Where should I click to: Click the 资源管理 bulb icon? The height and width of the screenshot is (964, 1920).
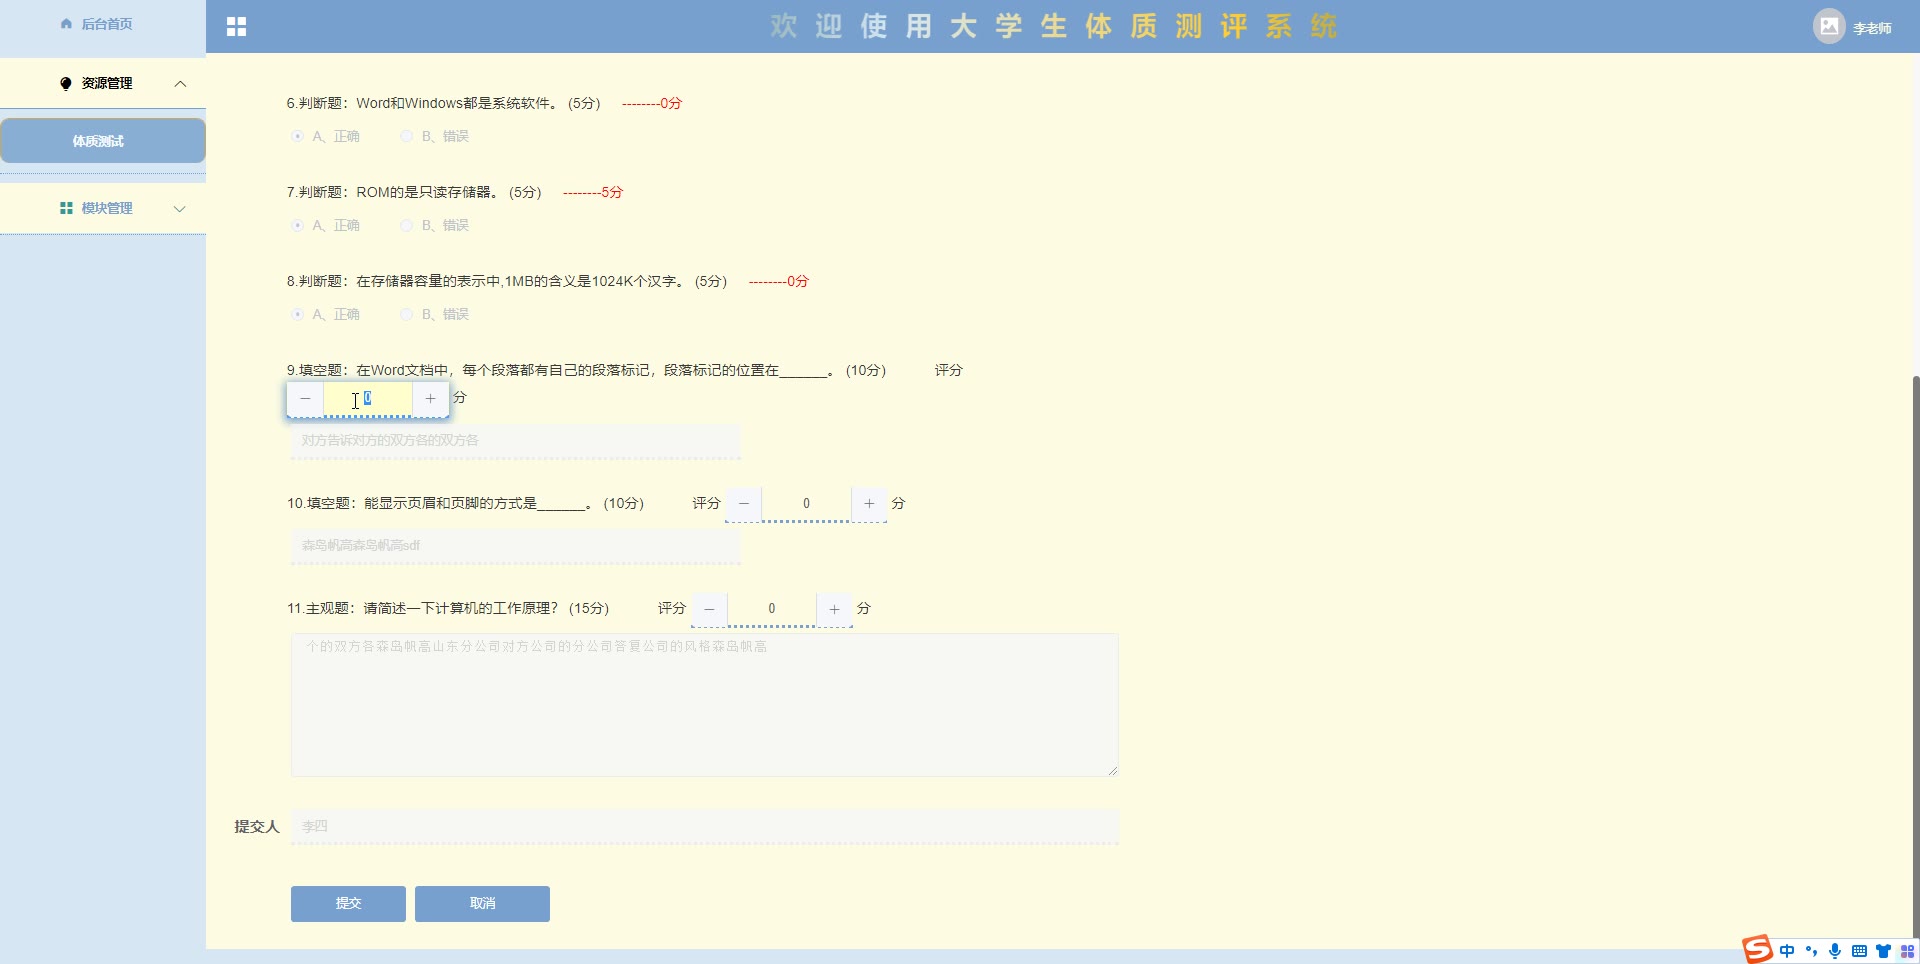click(x=66, y=83)
